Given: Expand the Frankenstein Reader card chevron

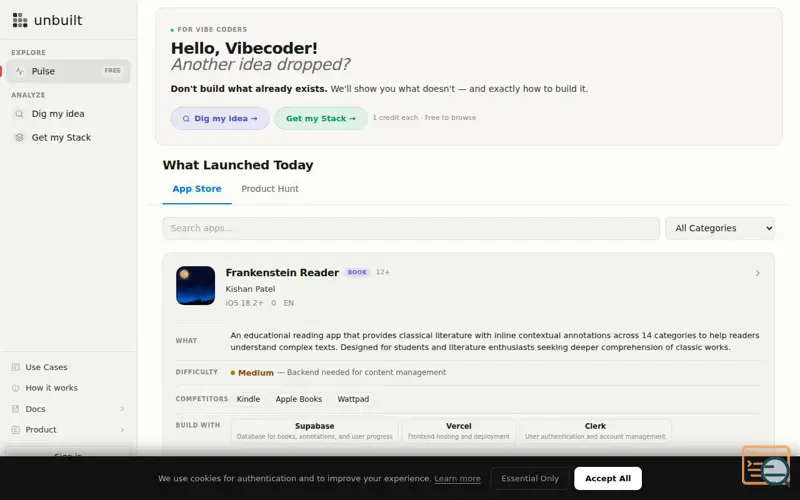Looking at the screenshot, I should 757,273.
